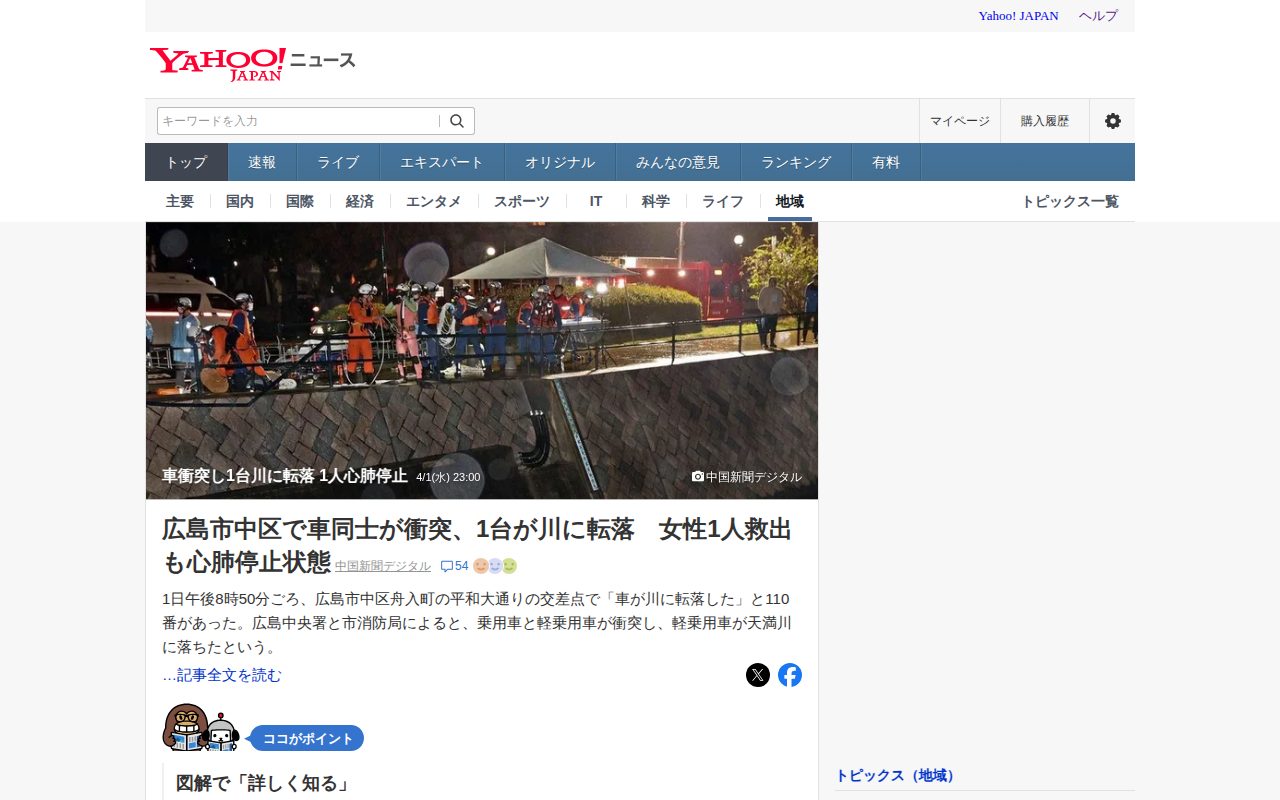Open settings via the gear icon
1280x800 pixels.
[1113, 121]
